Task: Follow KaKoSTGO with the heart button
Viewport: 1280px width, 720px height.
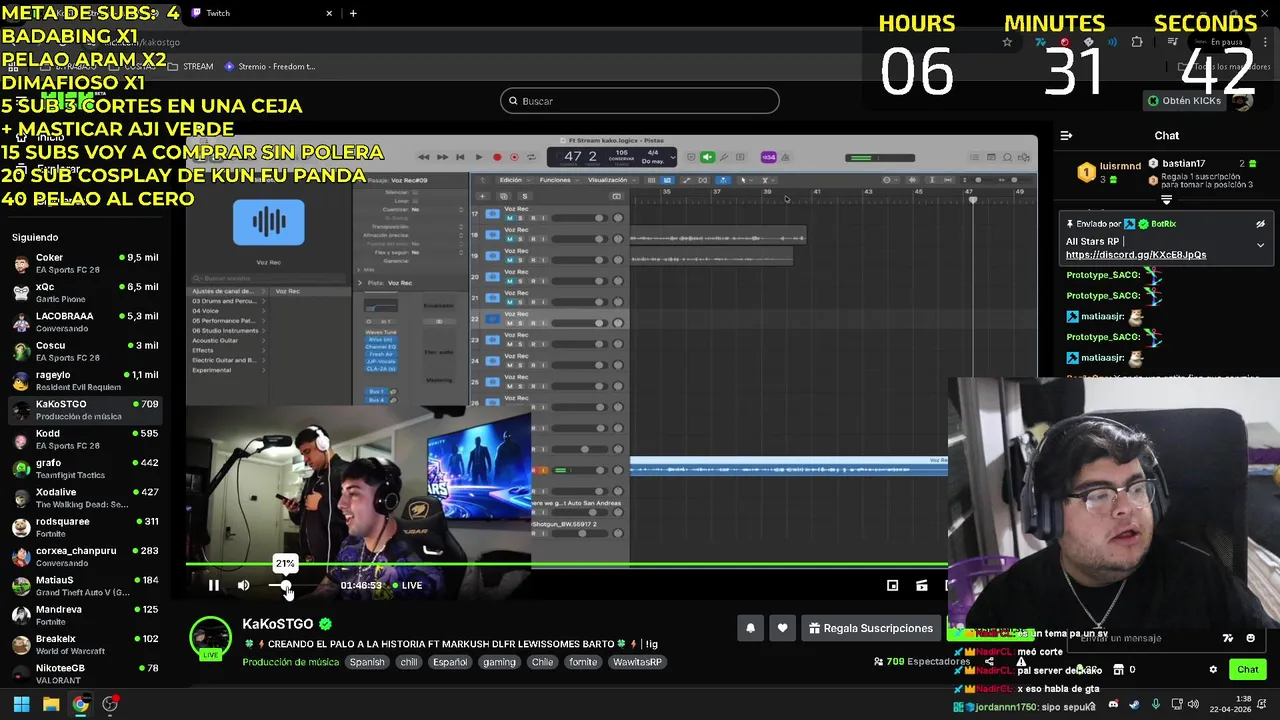Action: 782,628
